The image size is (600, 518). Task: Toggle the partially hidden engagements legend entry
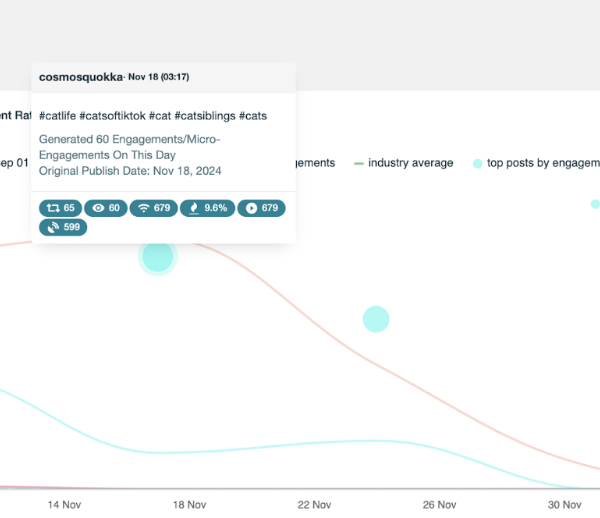(314, 163)
